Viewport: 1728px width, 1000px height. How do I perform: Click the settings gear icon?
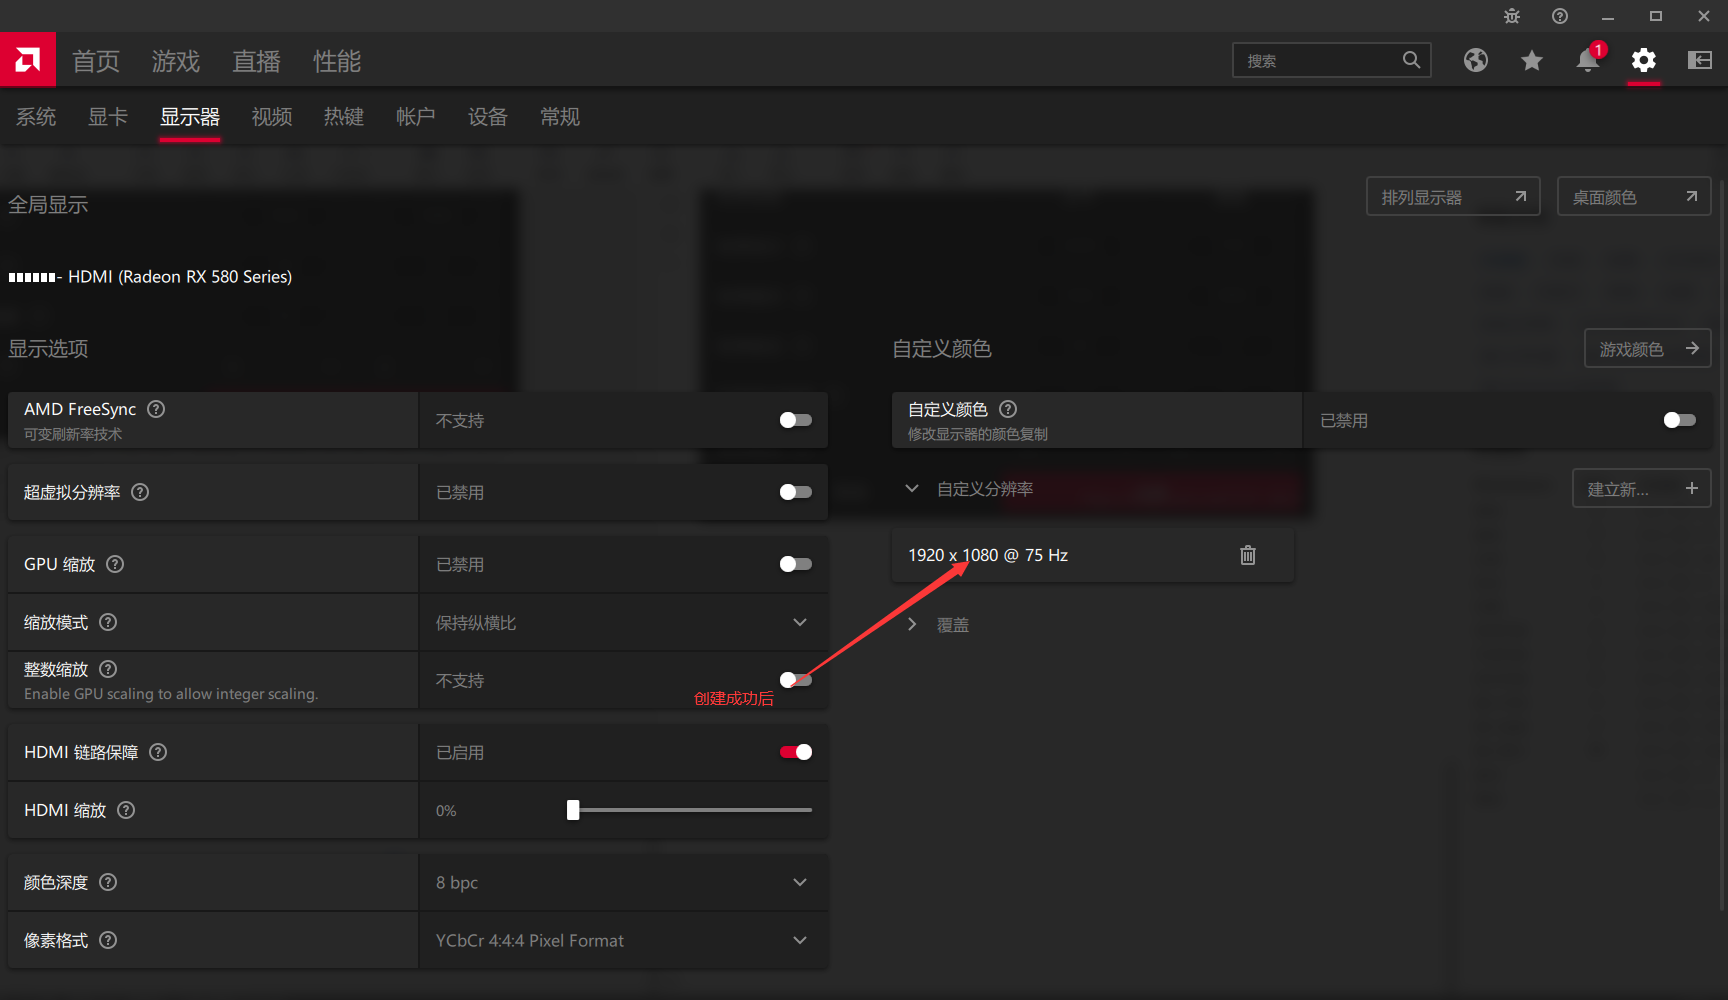coord(1643,61)
